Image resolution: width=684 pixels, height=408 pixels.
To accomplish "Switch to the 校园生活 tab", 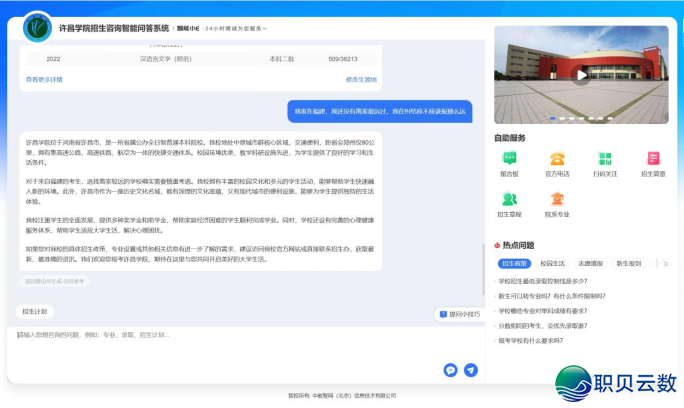I will coord(553,264).
